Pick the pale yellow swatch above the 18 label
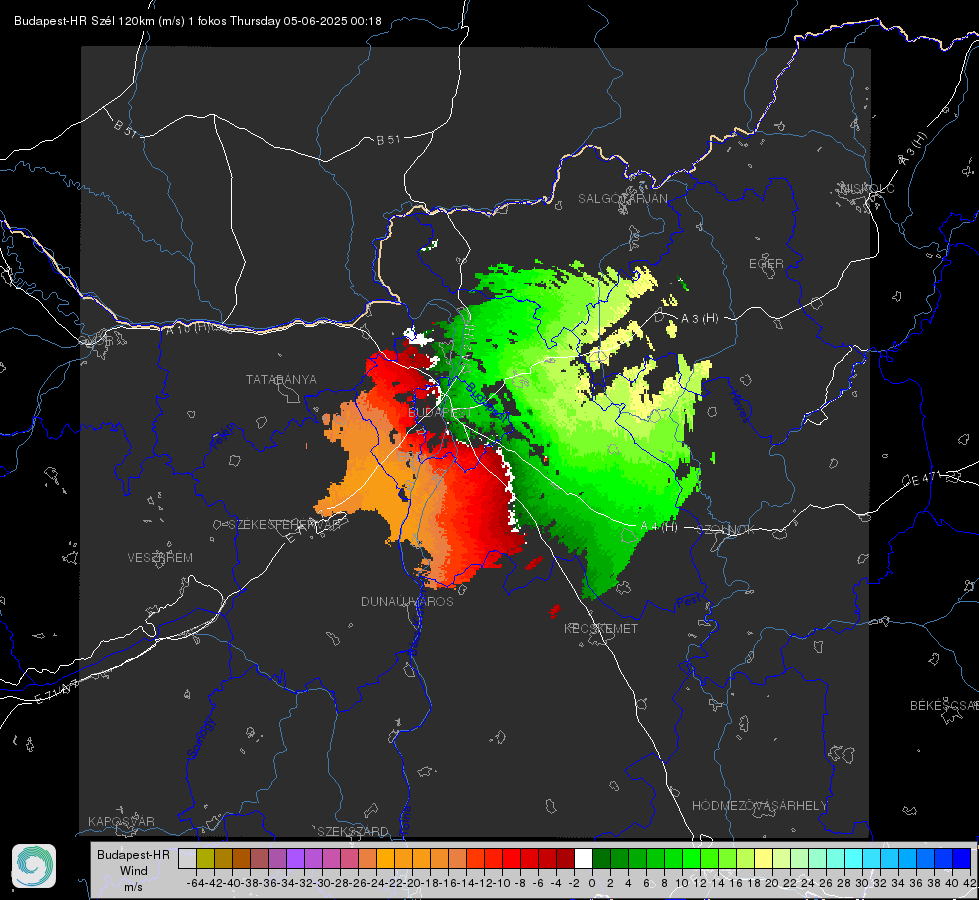The width and height of the screenshot is (979, 900). coord(763,858)
